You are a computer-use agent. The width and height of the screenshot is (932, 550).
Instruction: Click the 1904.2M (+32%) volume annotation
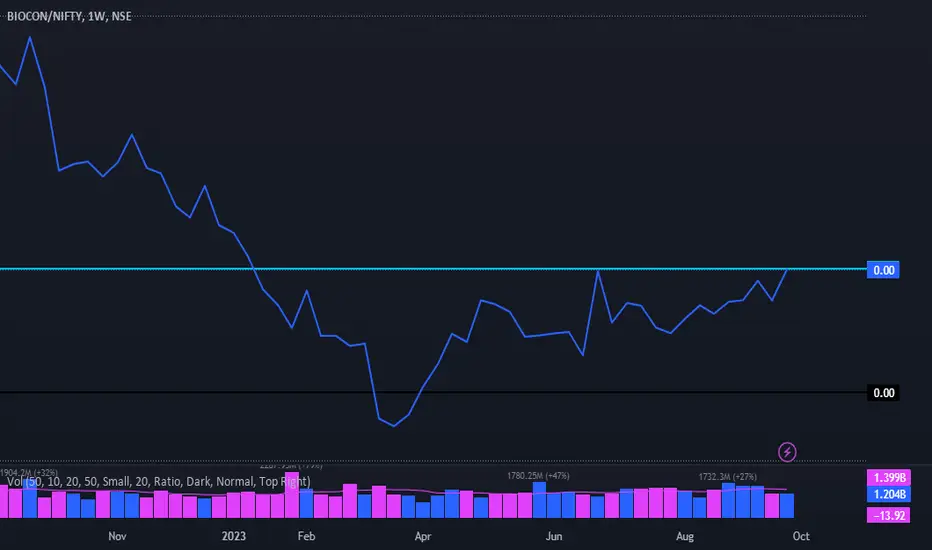click(x=29, y=473)
